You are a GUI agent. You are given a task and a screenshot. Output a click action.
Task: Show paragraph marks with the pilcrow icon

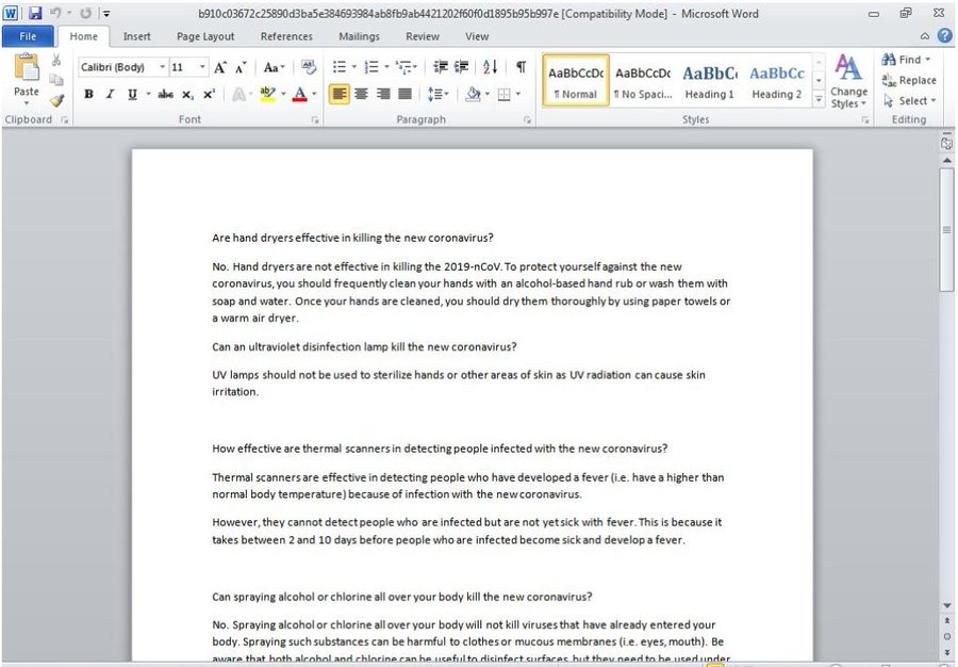click(x=521, y=67)
